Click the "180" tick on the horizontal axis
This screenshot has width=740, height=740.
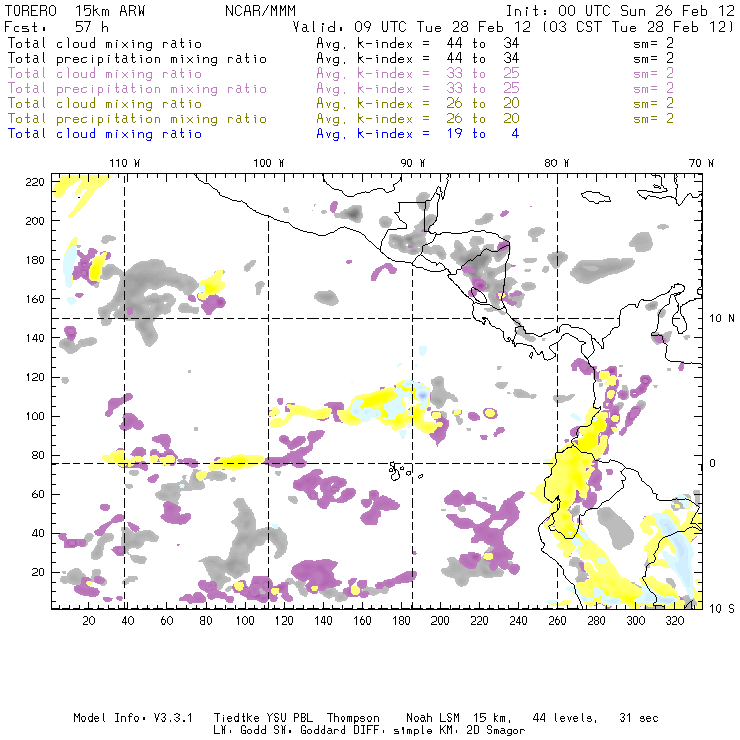click(x=401, y=621)
